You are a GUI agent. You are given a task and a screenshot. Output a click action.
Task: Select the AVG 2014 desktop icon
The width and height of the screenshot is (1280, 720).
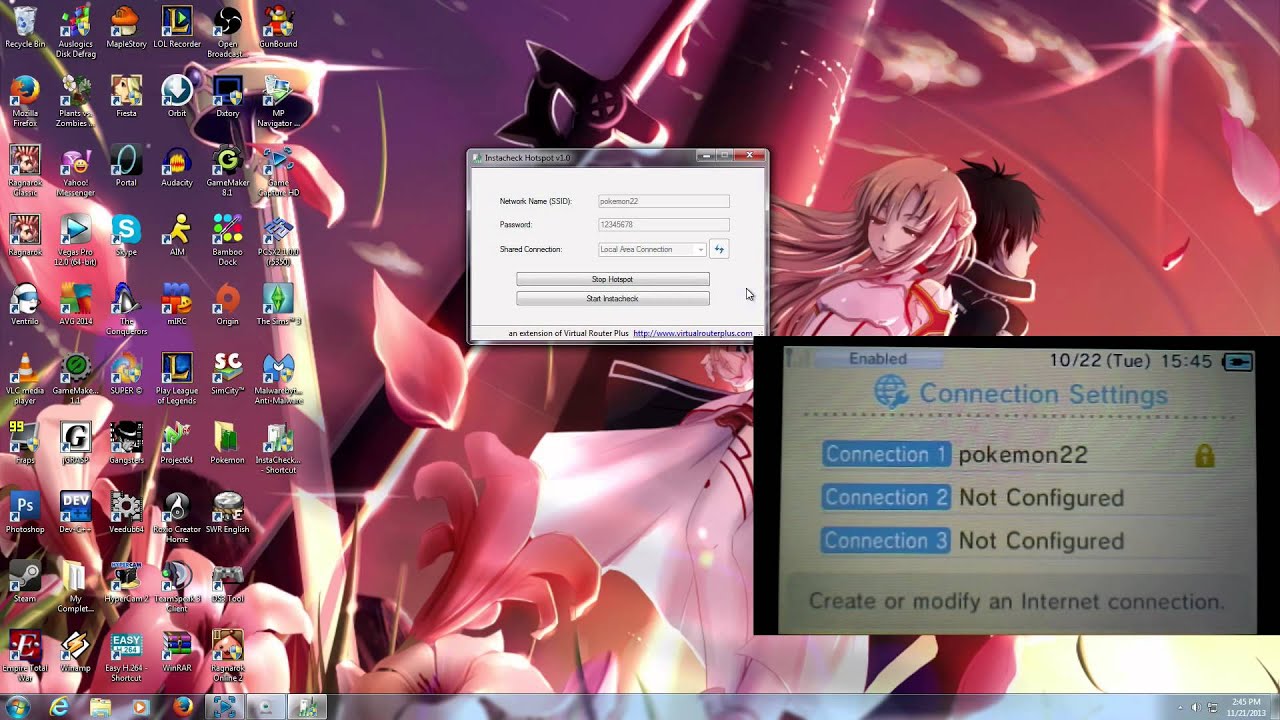click(x=76, y=304)
